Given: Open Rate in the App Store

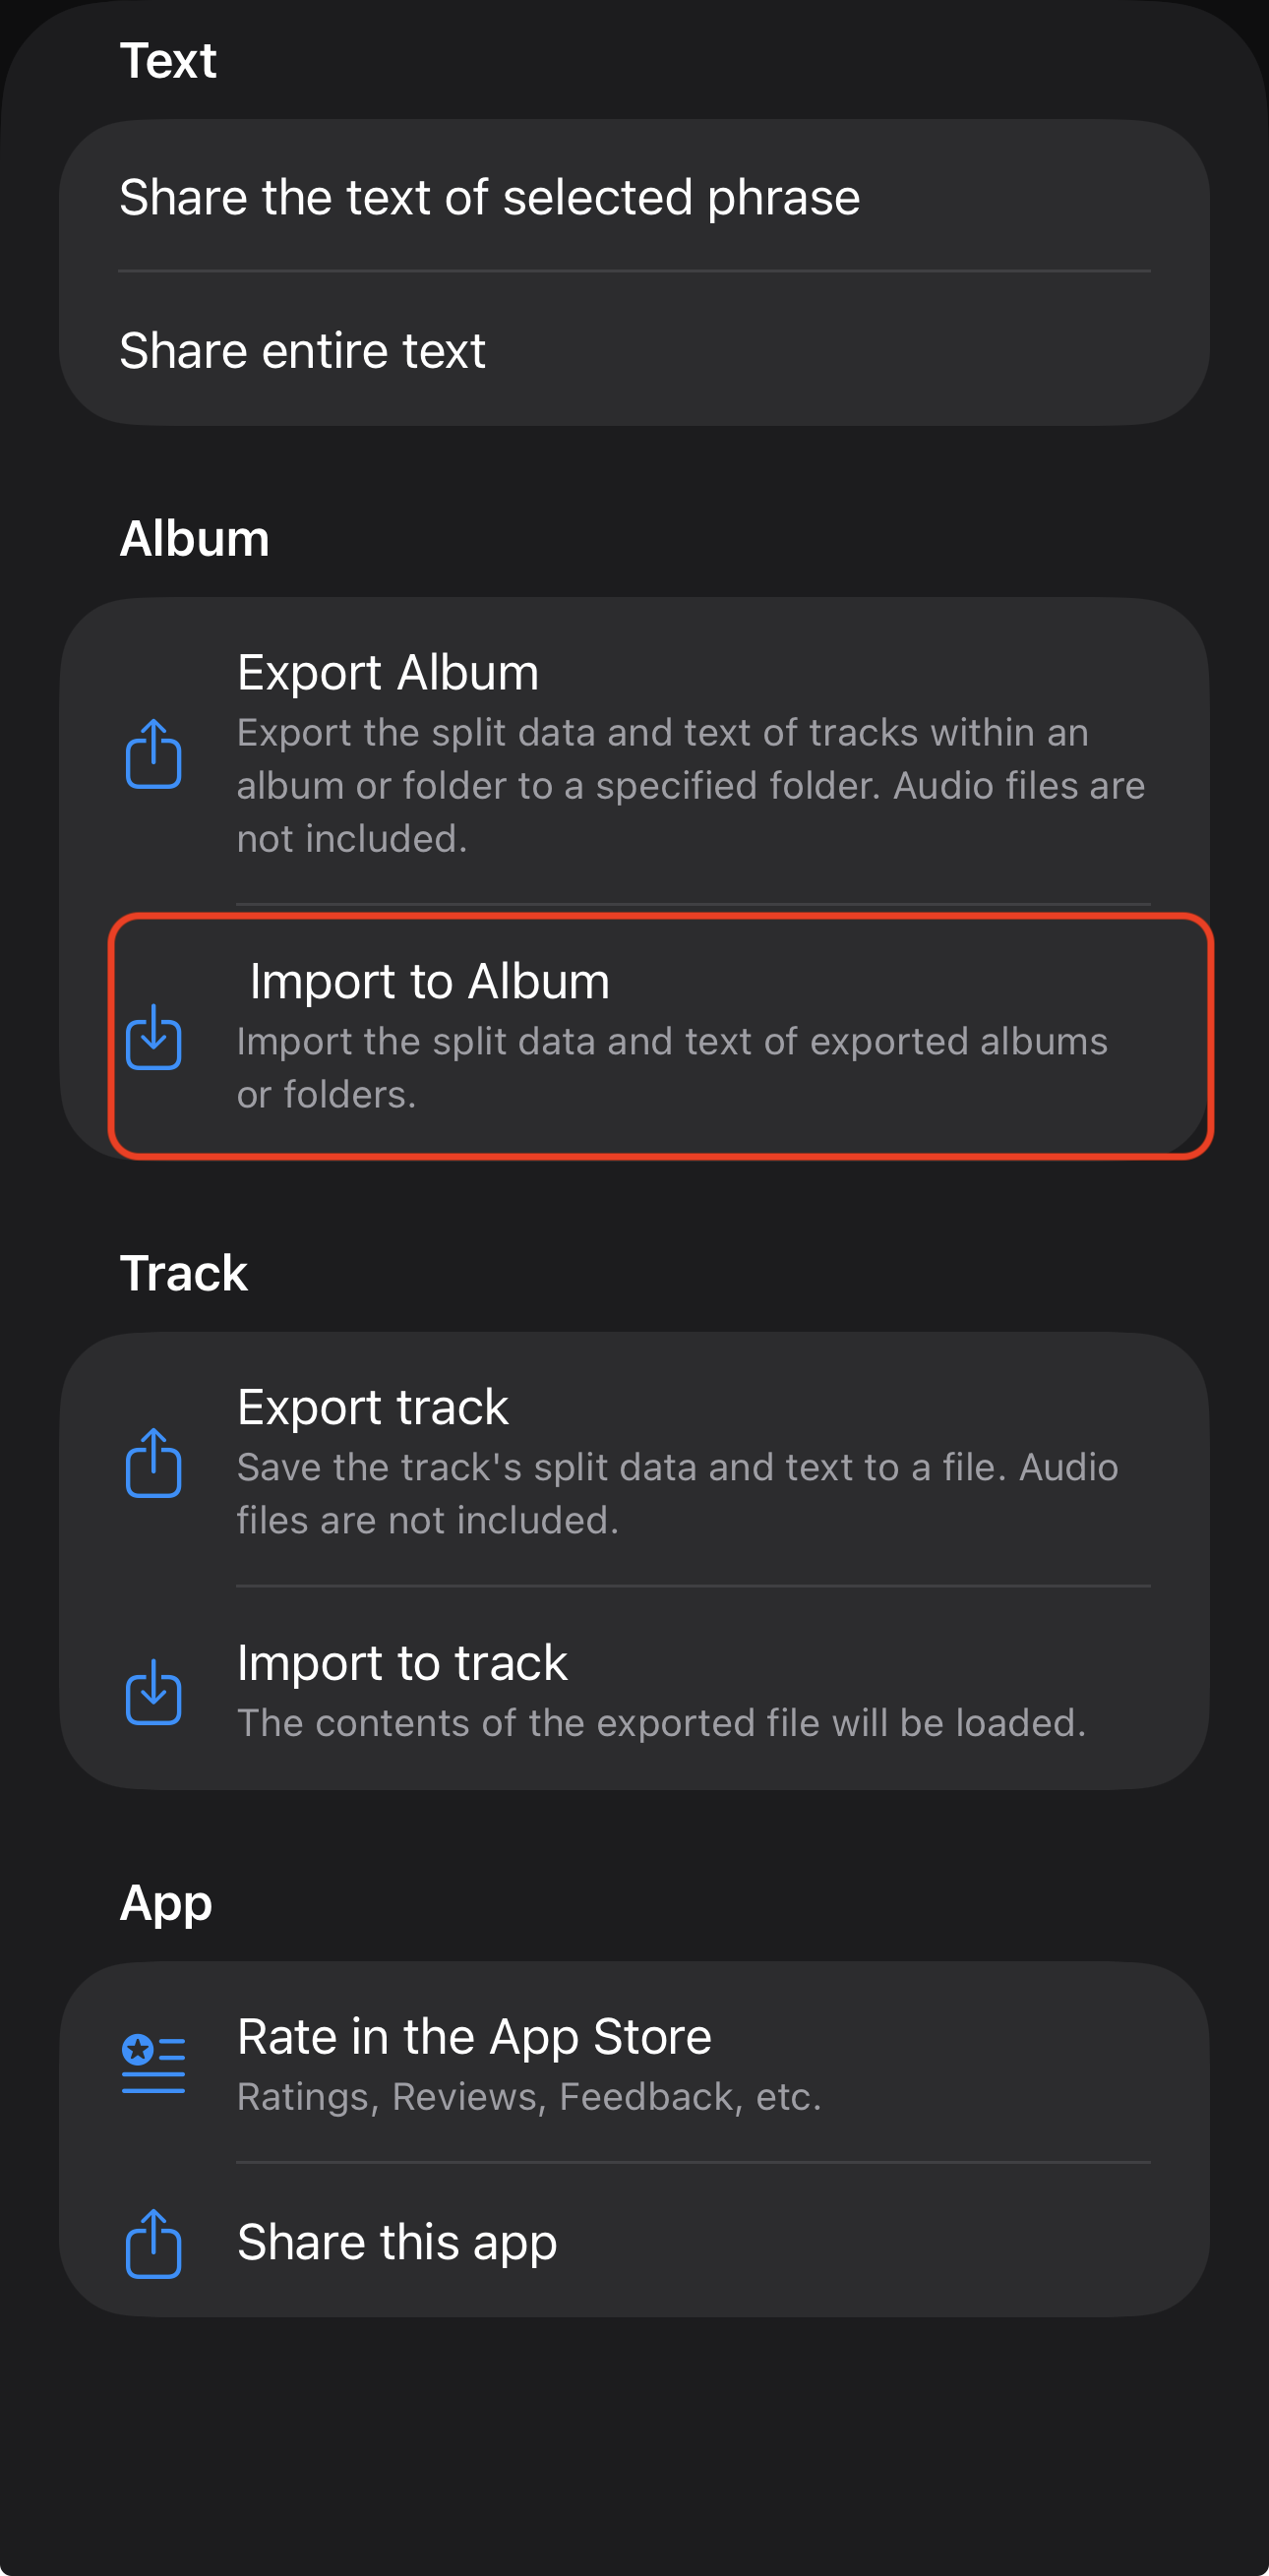Looking at the screenshot, I should (474, 2037).
